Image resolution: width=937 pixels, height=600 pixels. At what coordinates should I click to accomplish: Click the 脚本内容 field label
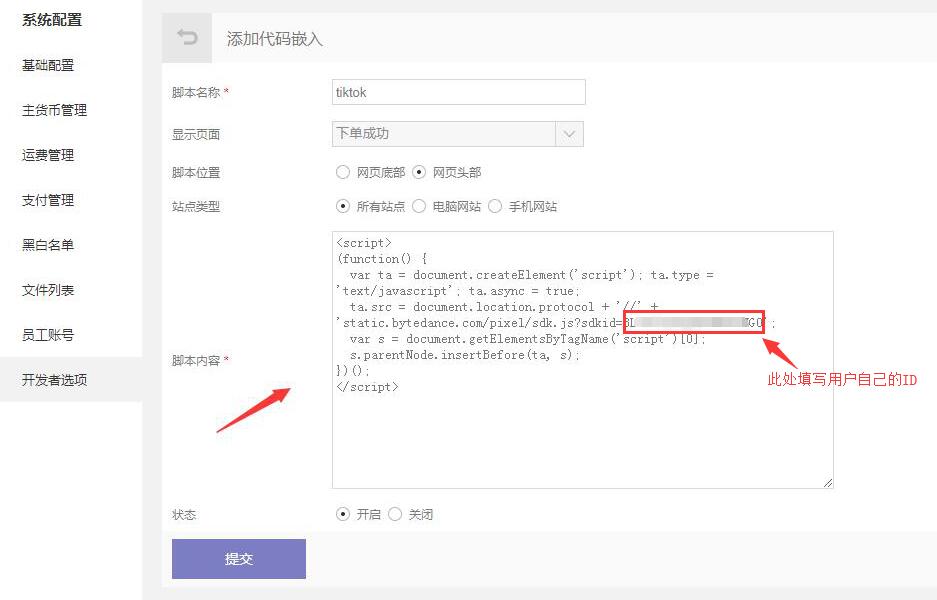pyautogui.click(x=196, y=360)
